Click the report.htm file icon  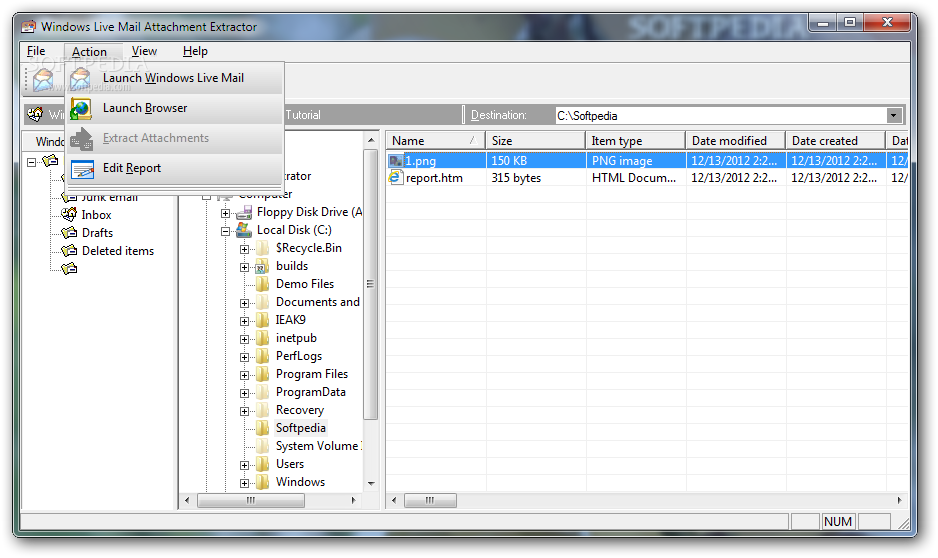click(395, 177)
